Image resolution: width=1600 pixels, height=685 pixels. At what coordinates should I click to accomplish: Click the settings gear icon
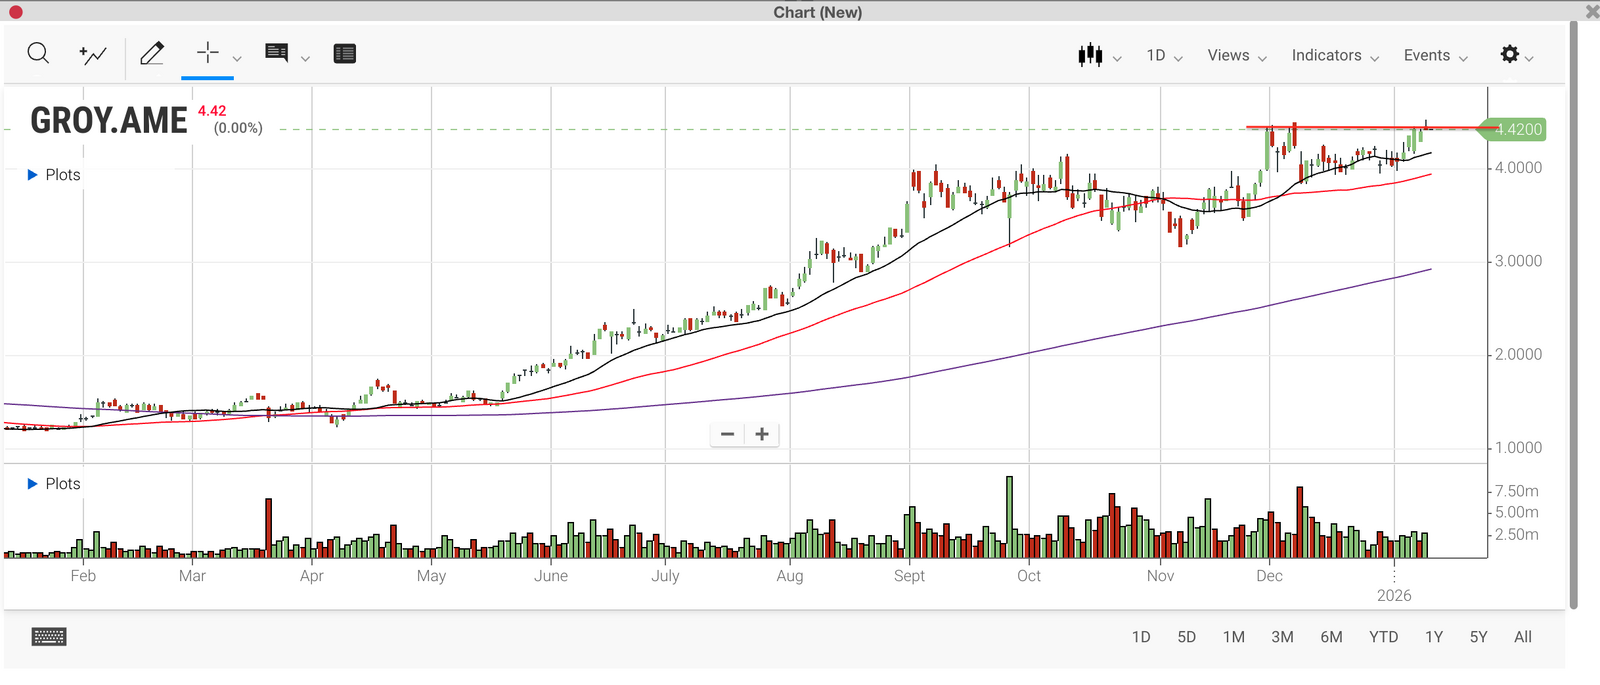click(1510, 54)
